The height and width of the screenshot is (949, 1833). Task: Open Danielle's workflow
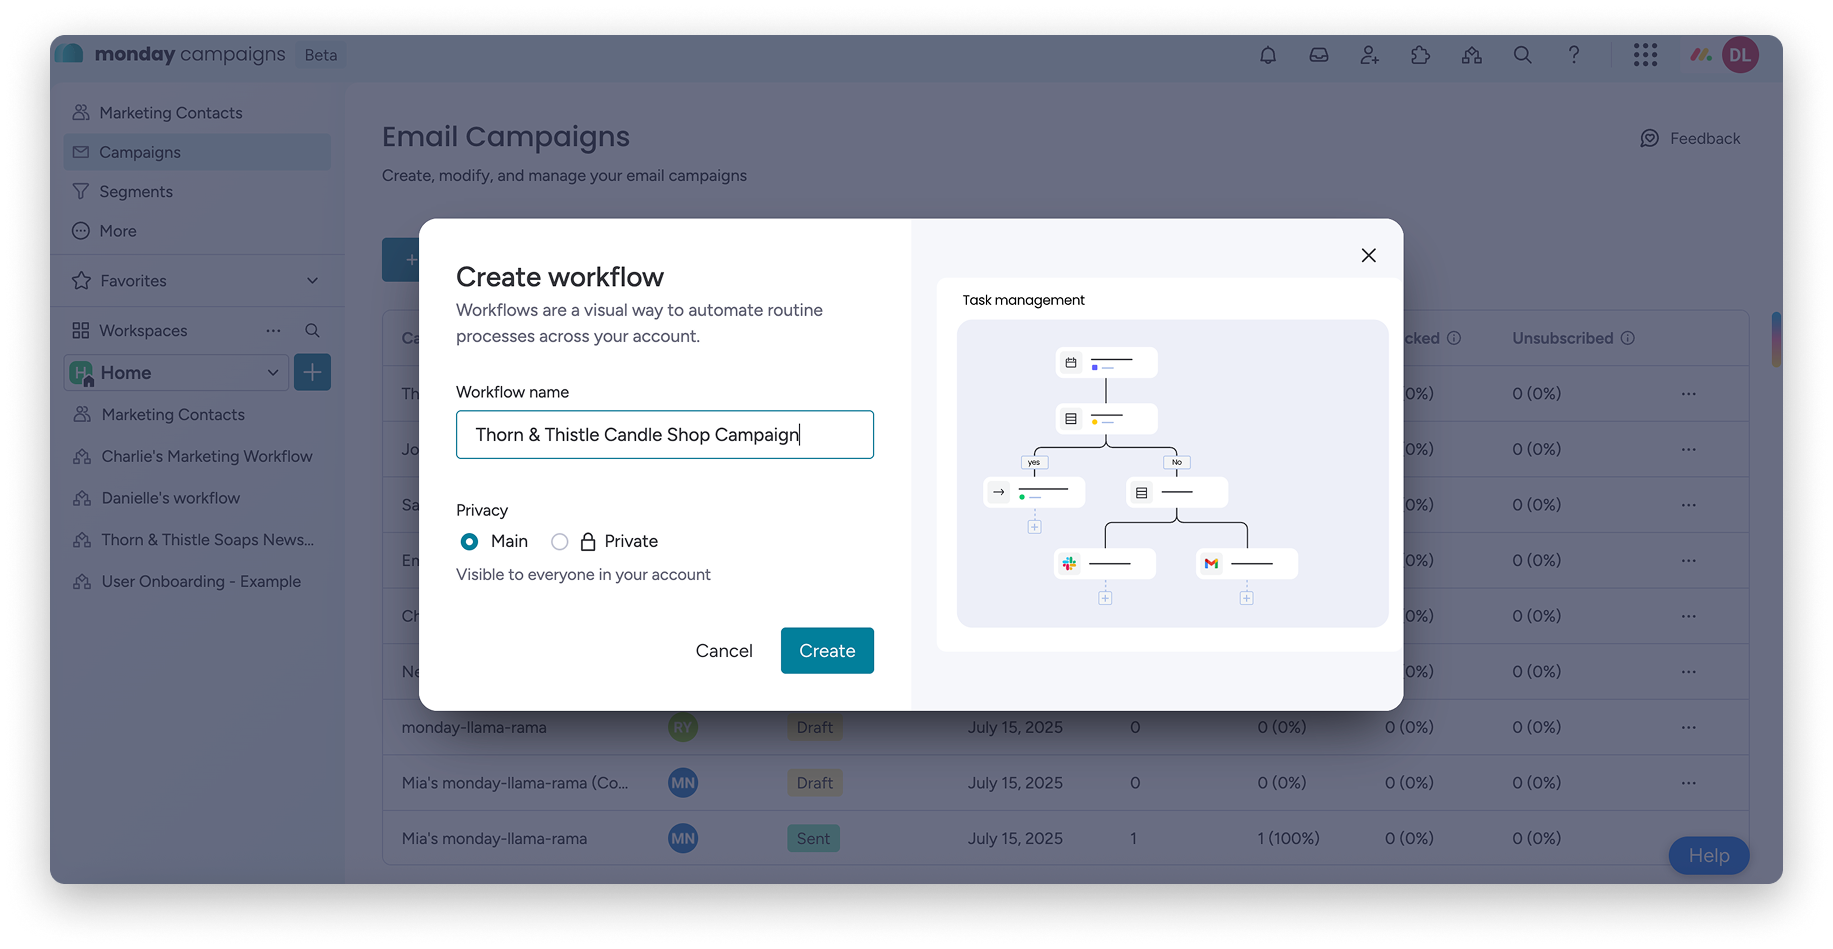[197, 498]
